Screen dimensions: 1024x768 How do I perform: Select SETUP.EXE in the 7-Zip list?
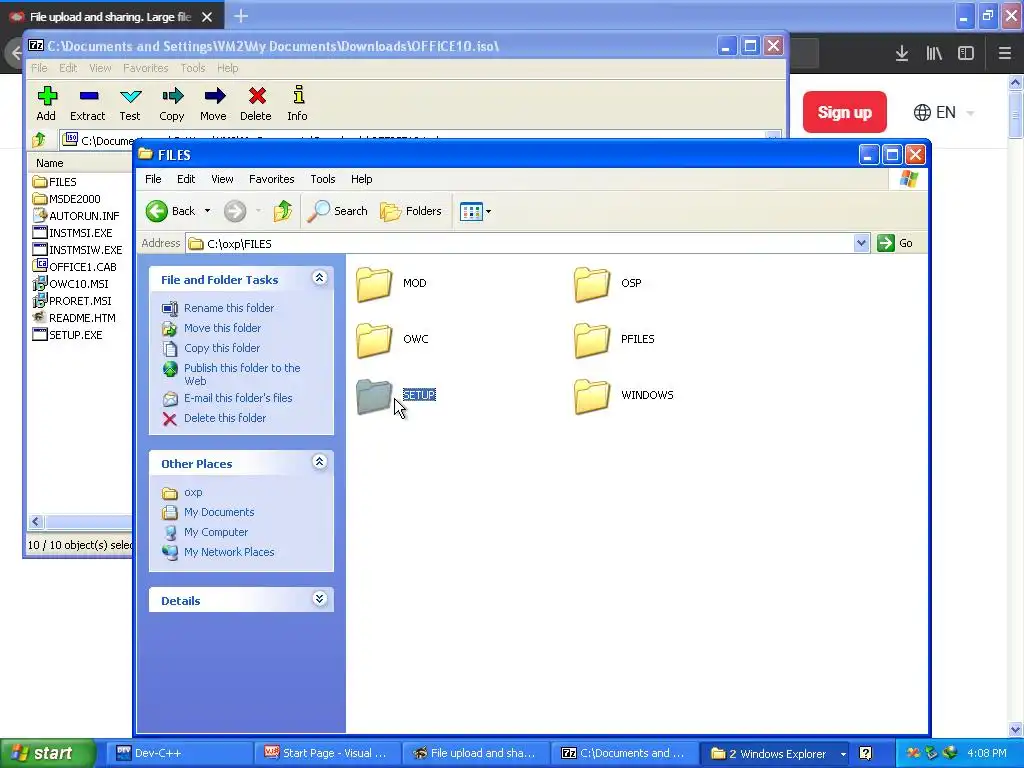[67, 334]
